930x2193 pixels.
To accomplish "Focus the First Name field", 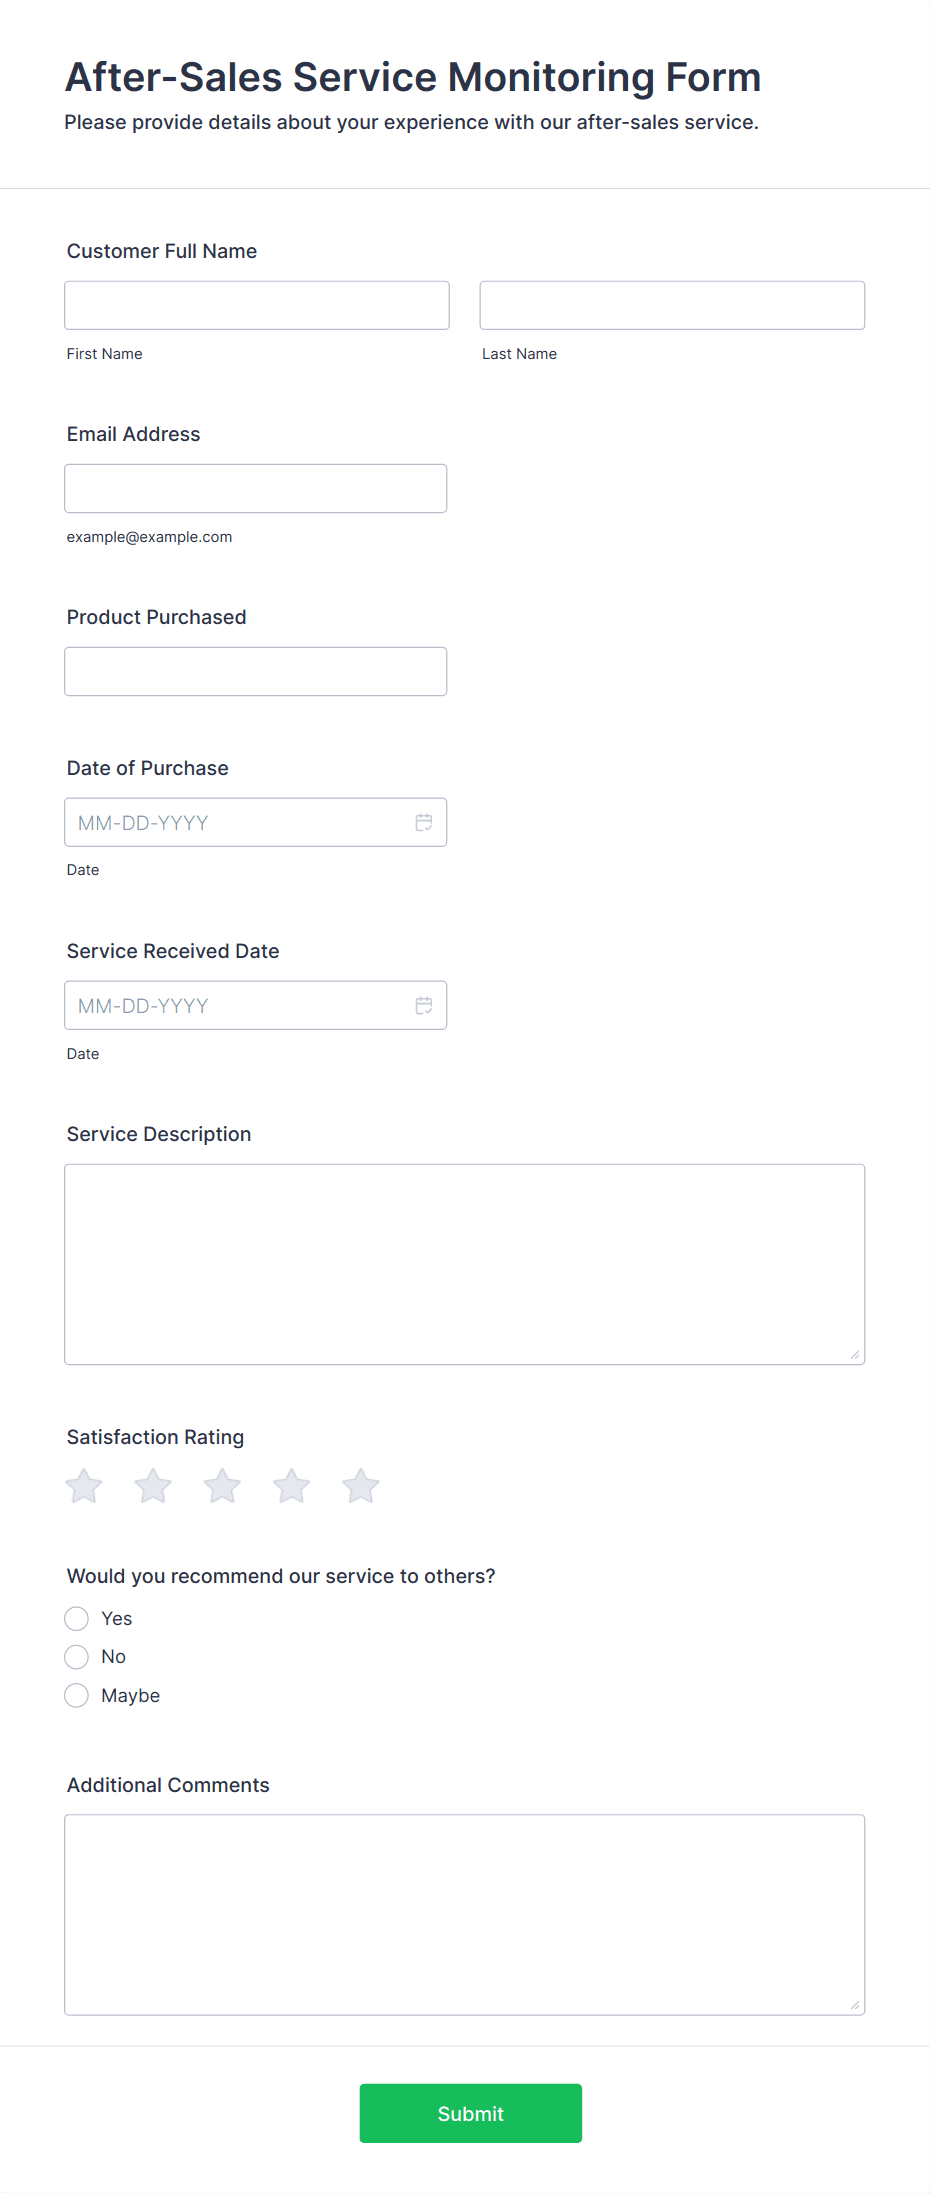I will [x=257, y=305].
